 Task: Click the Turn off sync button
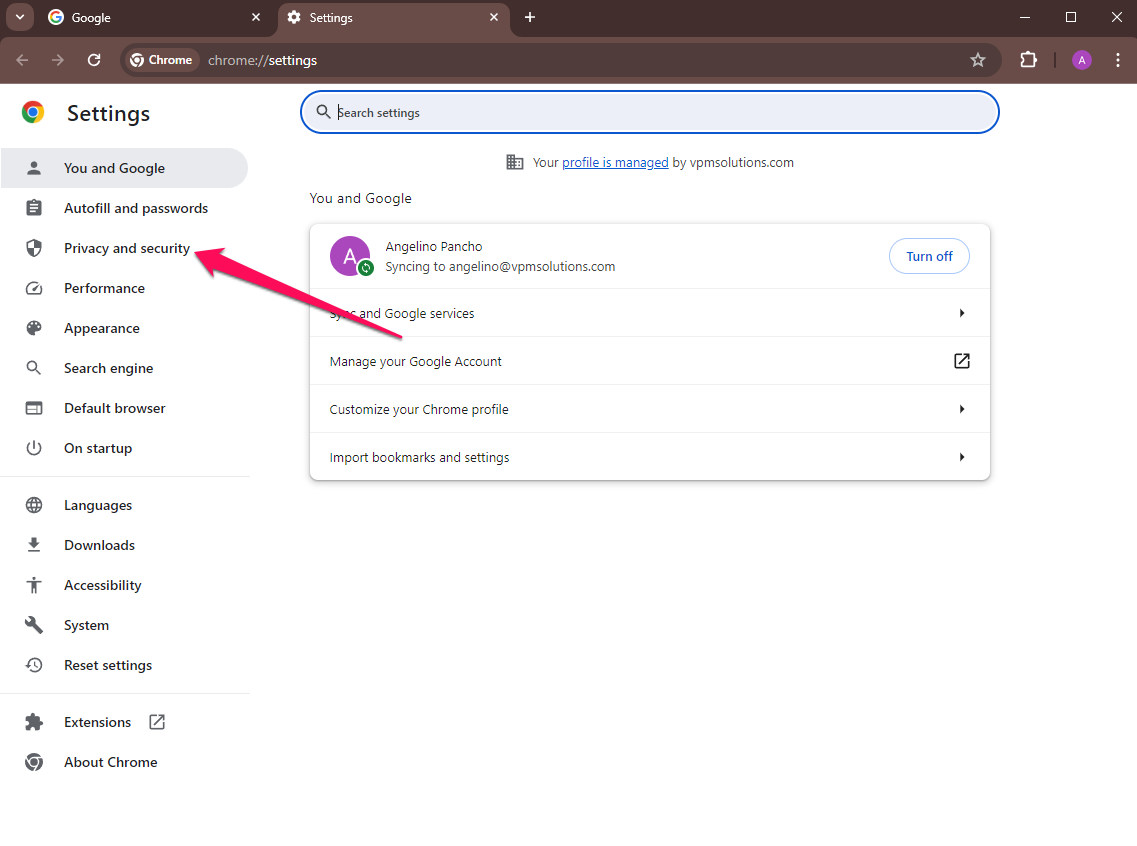tap(929, 256)
